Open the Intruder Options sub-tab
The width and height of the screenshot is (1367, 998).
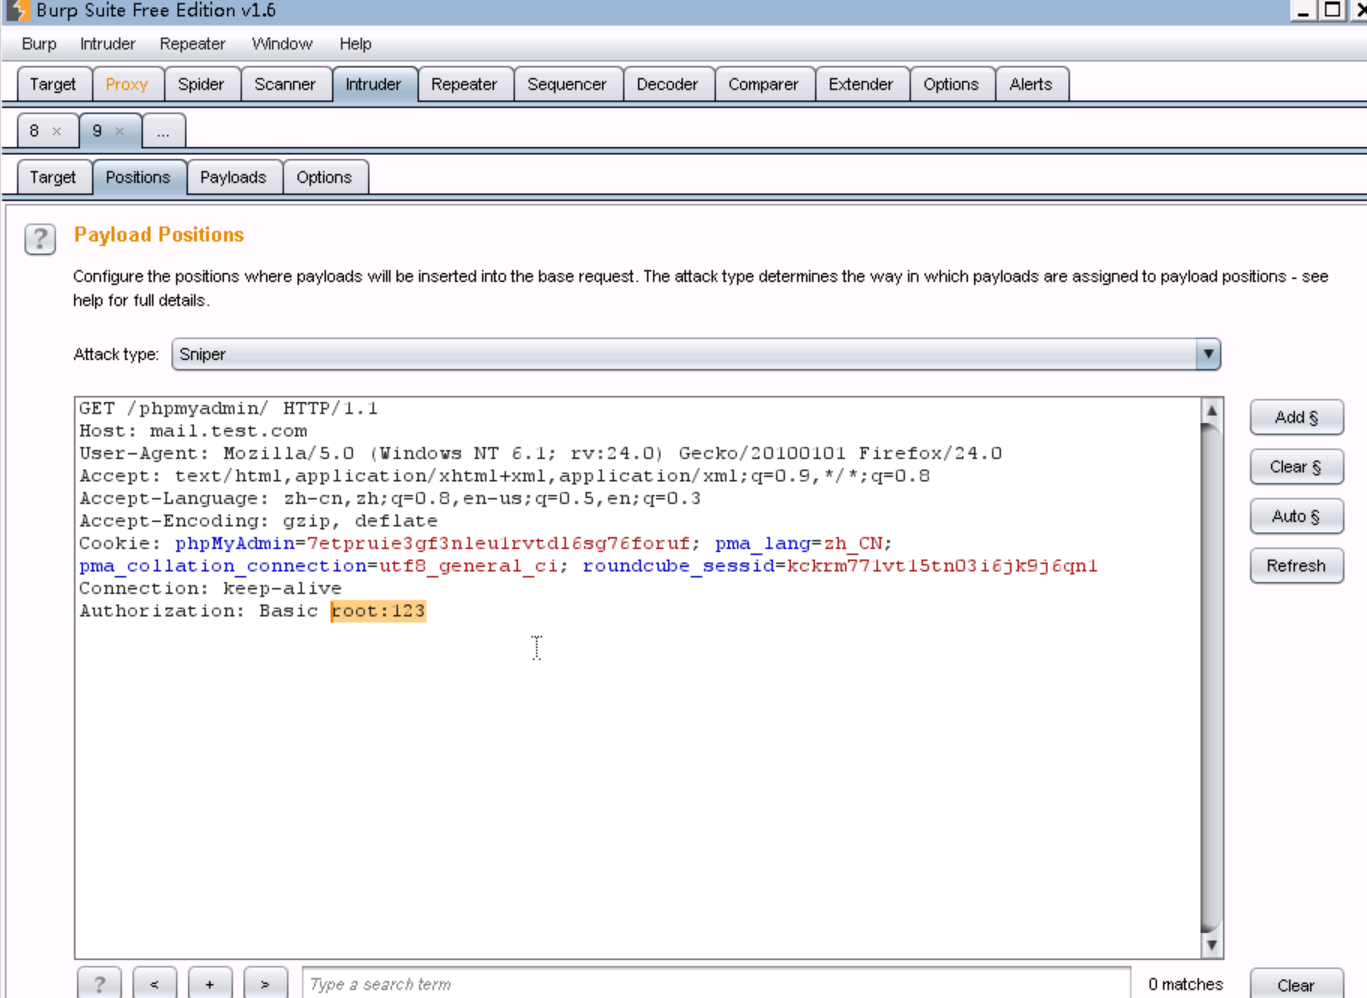(324, 177)
